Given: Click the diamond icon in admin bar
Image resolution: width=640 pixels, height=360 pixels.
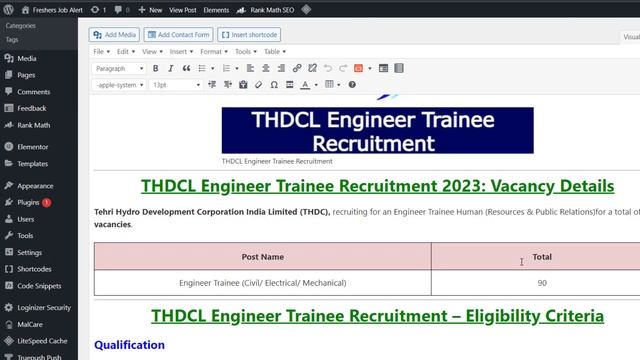Looking at the screenshot, I should [306, 9].
